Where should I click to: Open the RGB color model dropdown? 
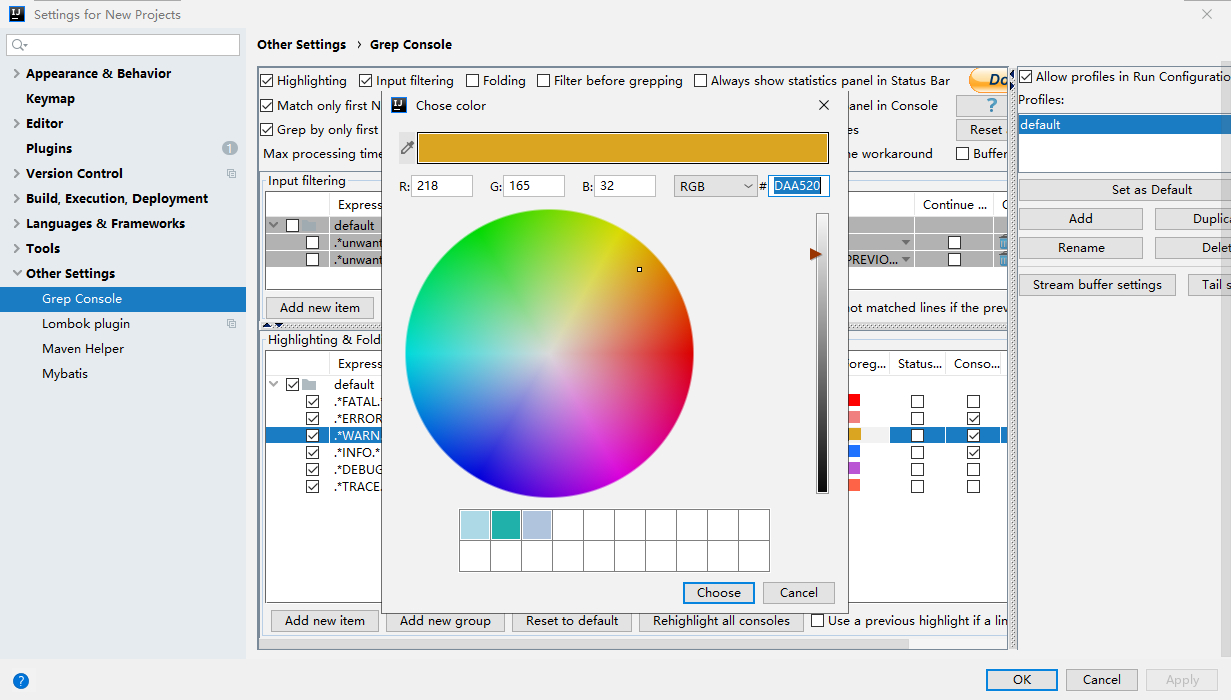(x=716, y=186)
